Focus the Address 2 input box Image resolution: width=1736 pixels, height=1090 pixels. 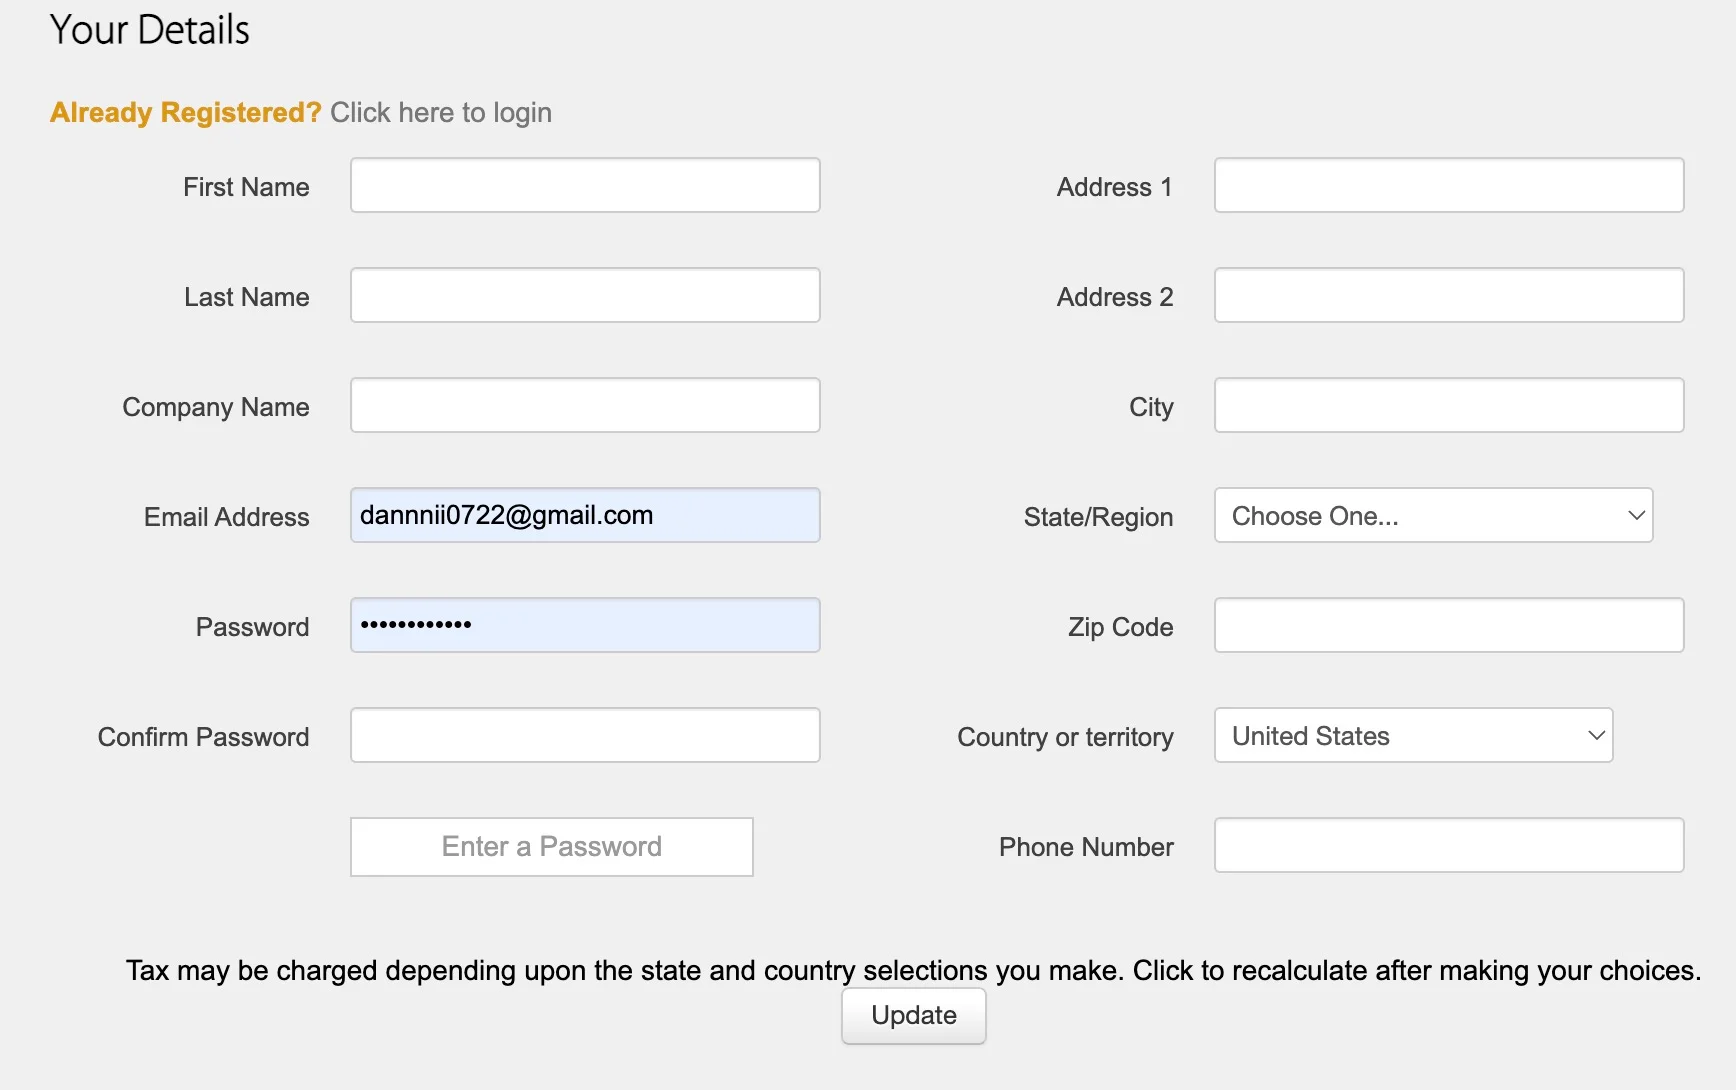[1449, 295]
